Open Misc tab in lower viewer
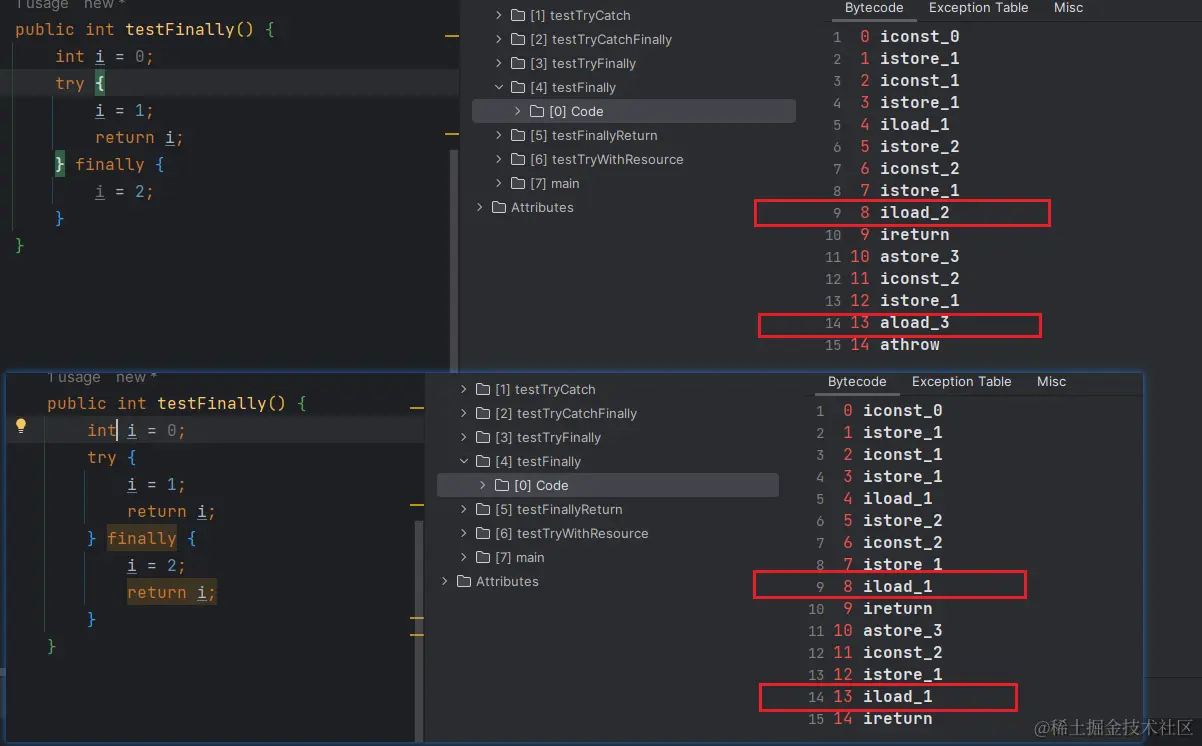This screenshot has height=746, width=1202. pos(1052,382)
